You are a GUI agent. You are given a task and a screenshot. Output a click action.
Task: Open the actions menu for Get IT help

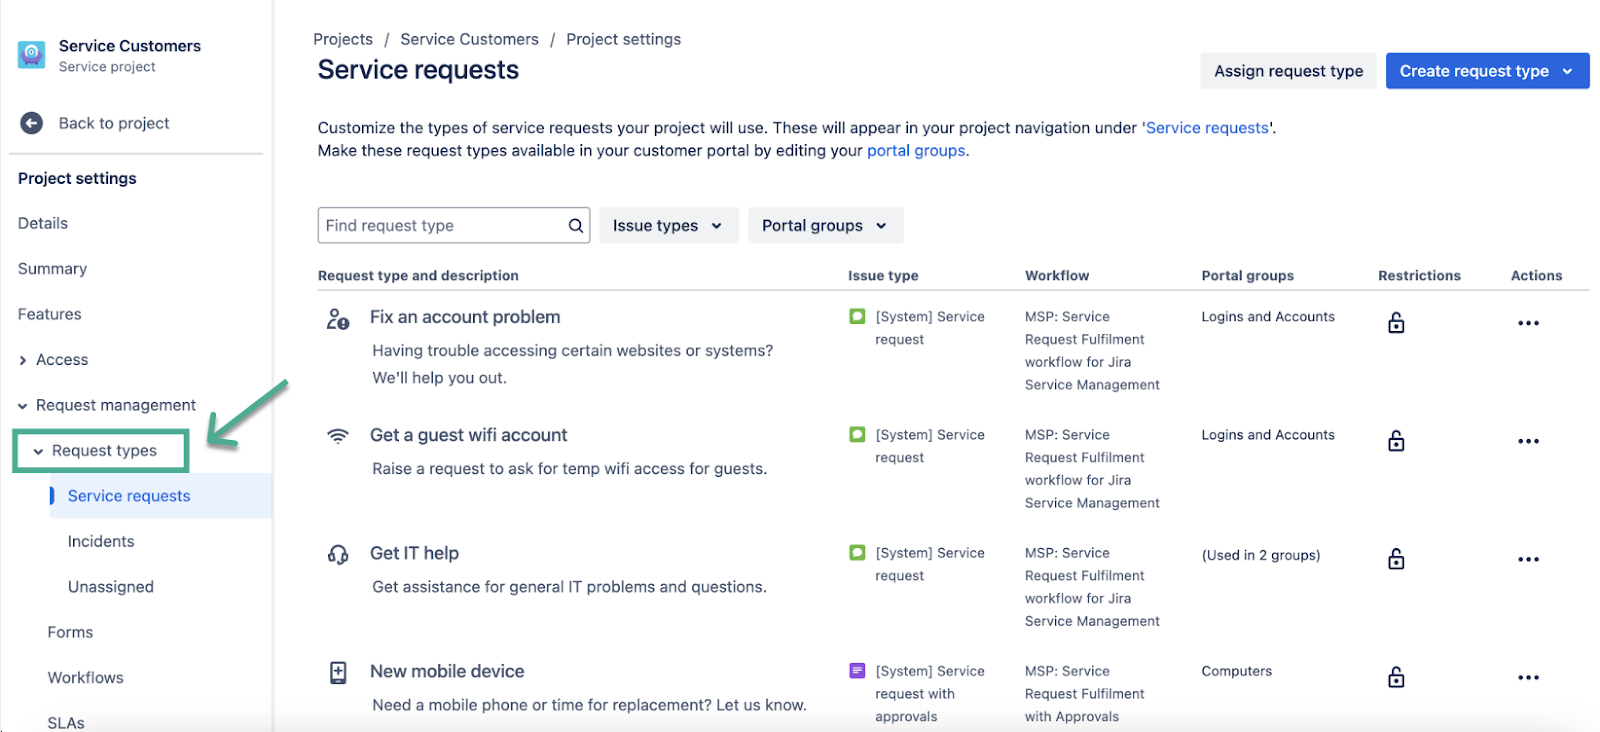pos(1528,559)
